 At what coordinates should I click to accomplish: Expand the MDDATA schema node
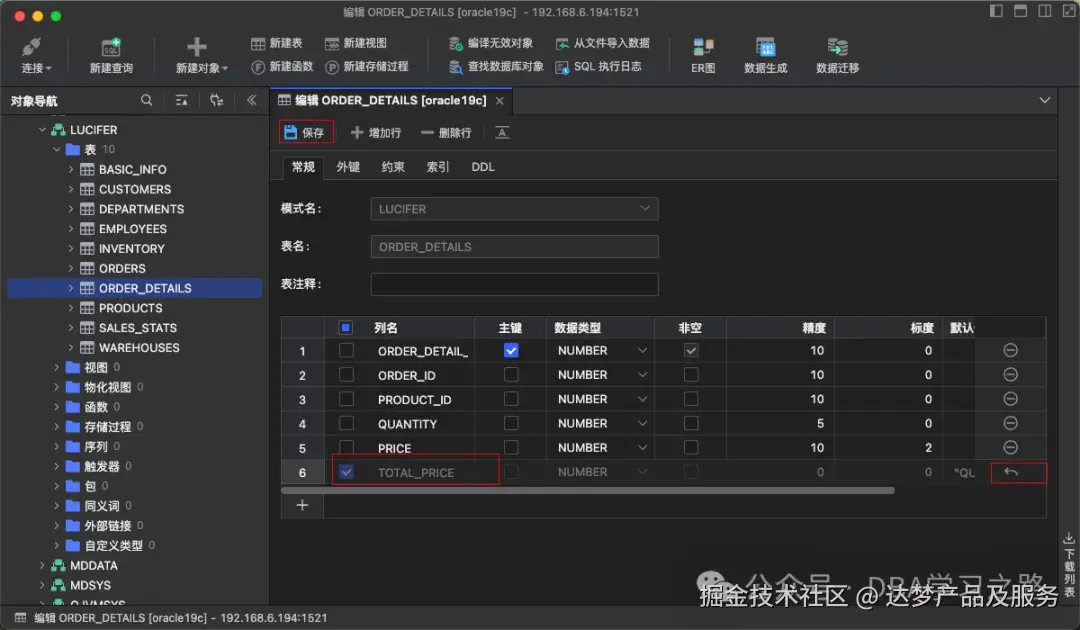pyautogui.click(x=43, y=565)
